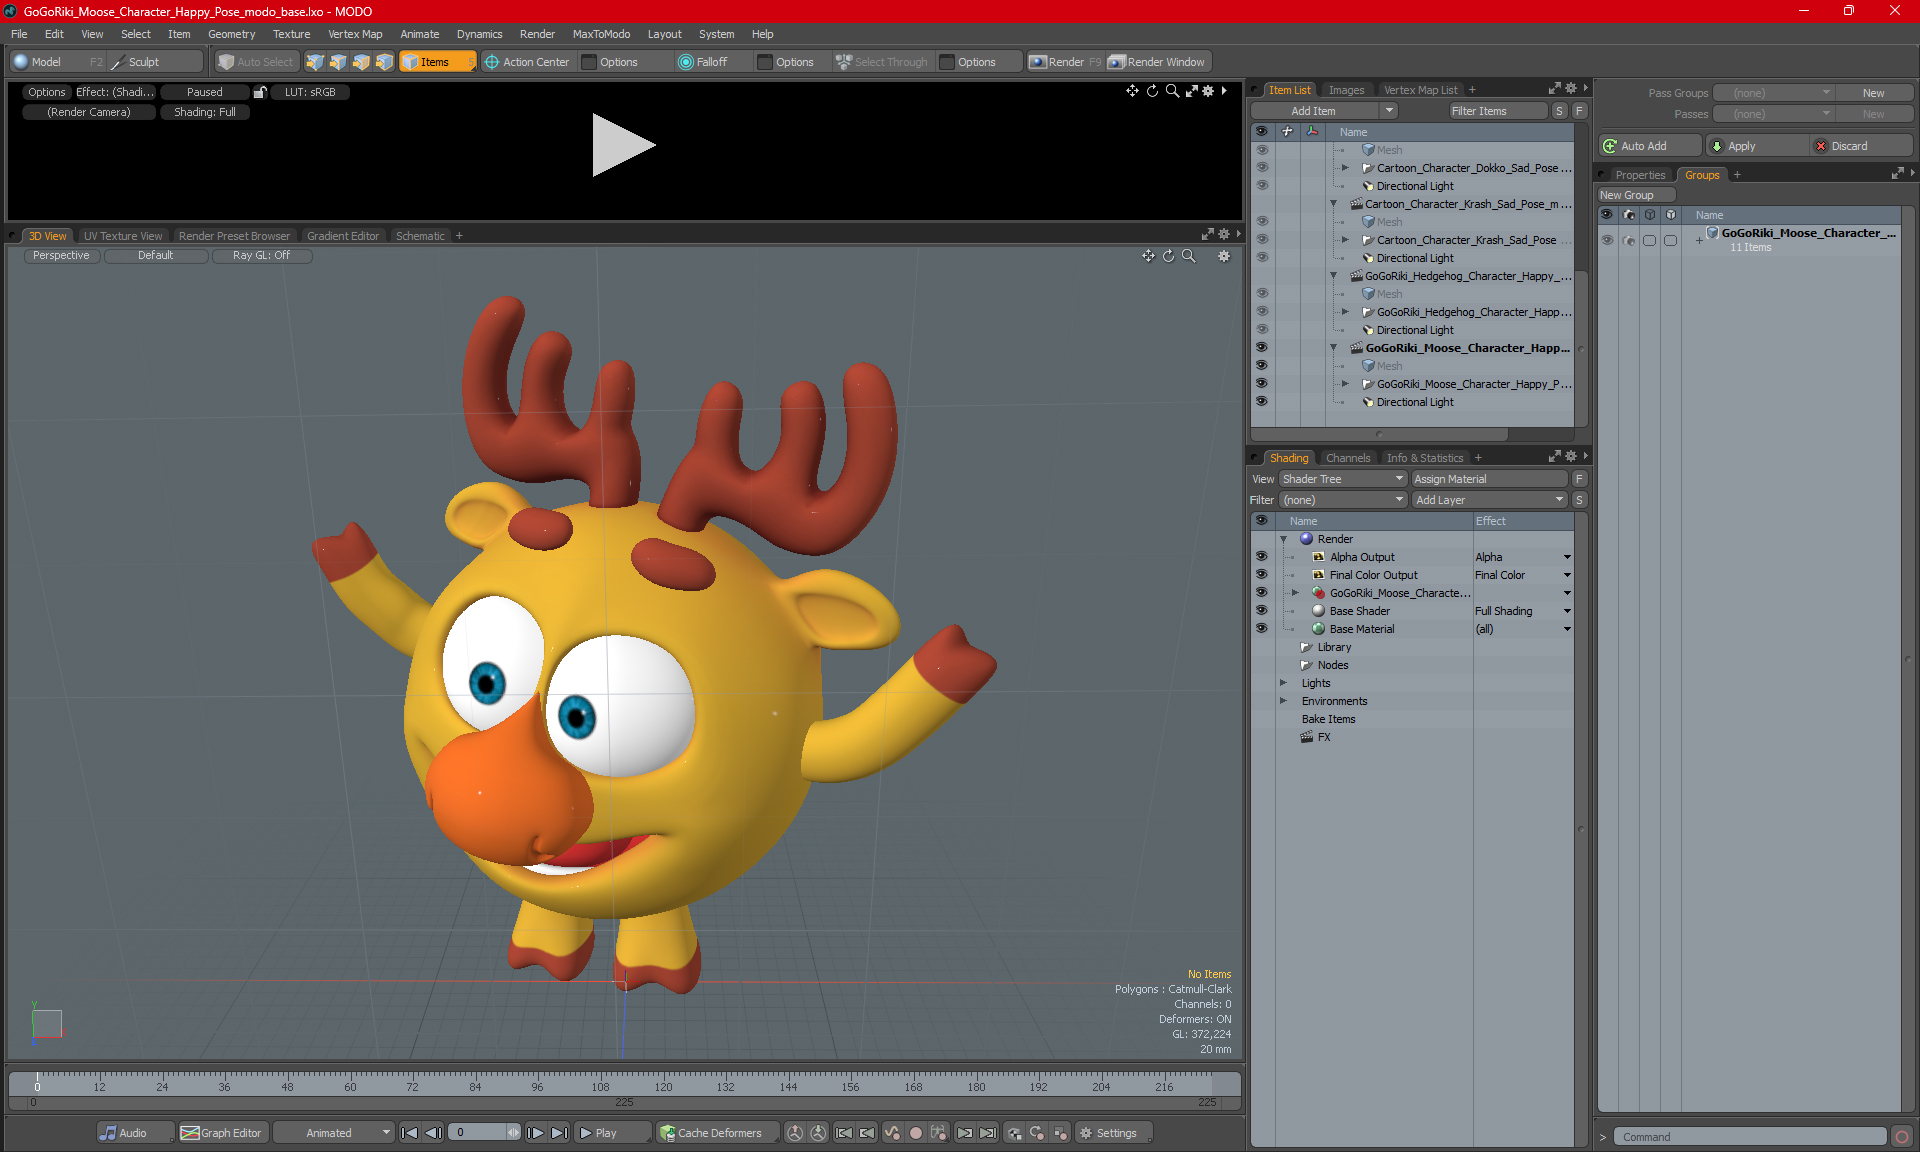Click the preview panel zoom magnifier icon
The height and width of the screenshot is (1152, 1920).
[x=1172, y=91]
